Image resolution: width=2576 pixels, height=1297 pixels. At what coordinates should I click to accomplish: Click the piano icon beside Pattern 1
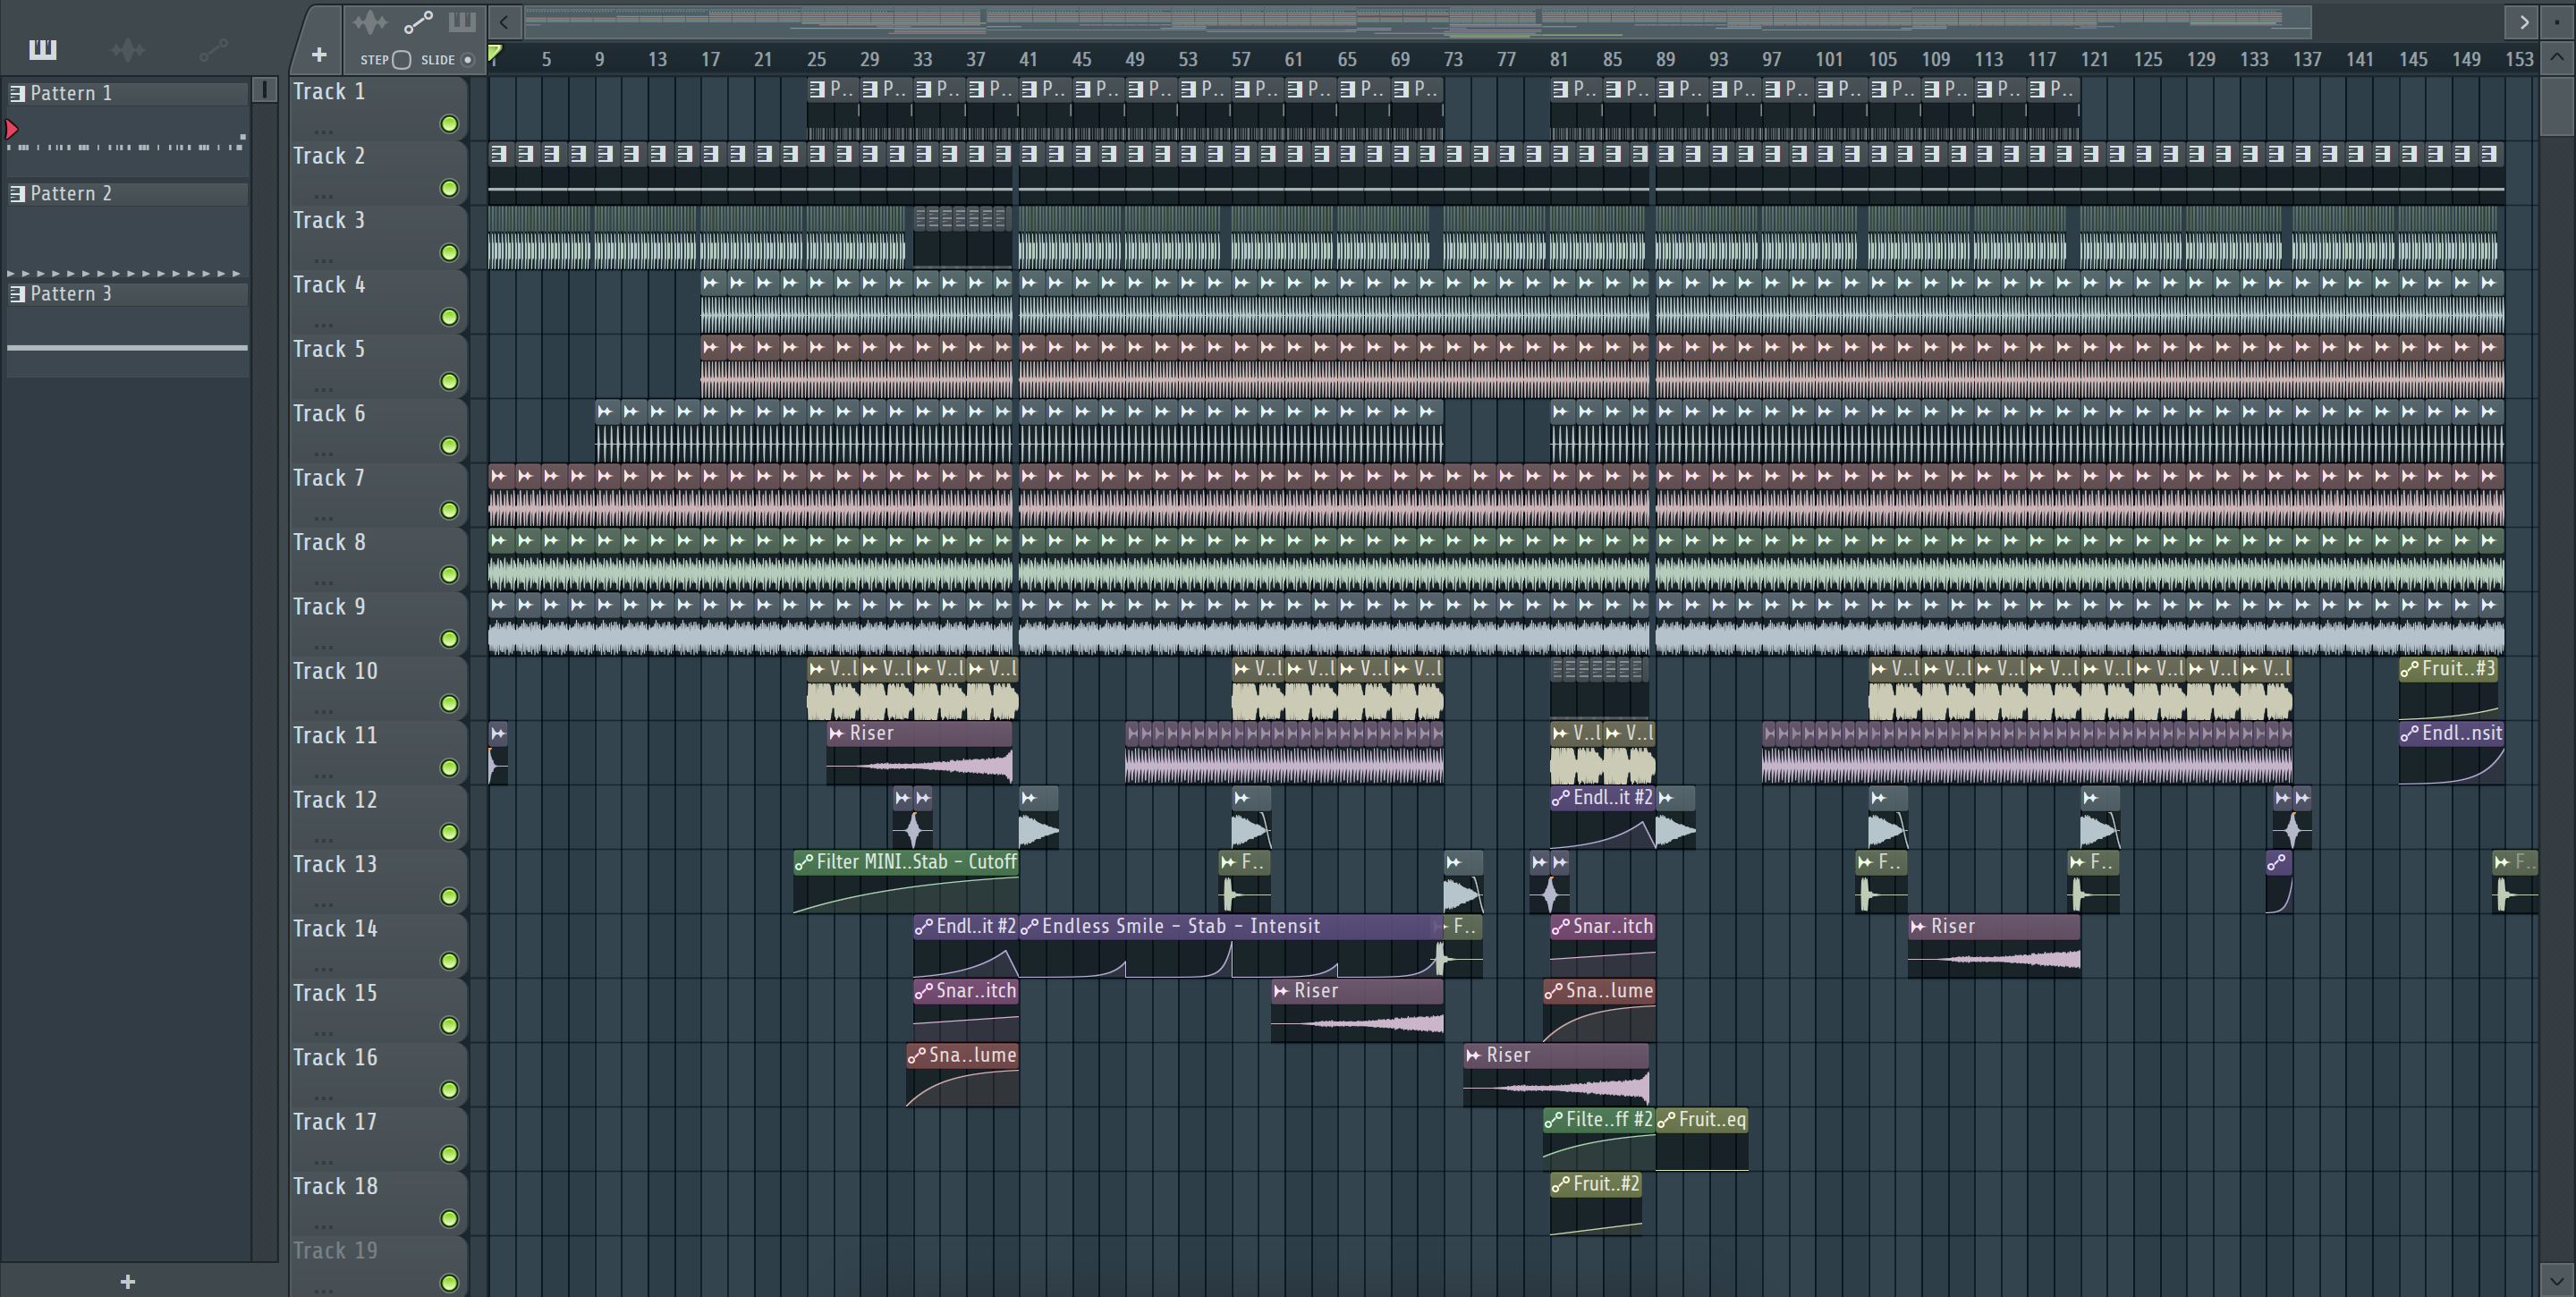[17, 93]
